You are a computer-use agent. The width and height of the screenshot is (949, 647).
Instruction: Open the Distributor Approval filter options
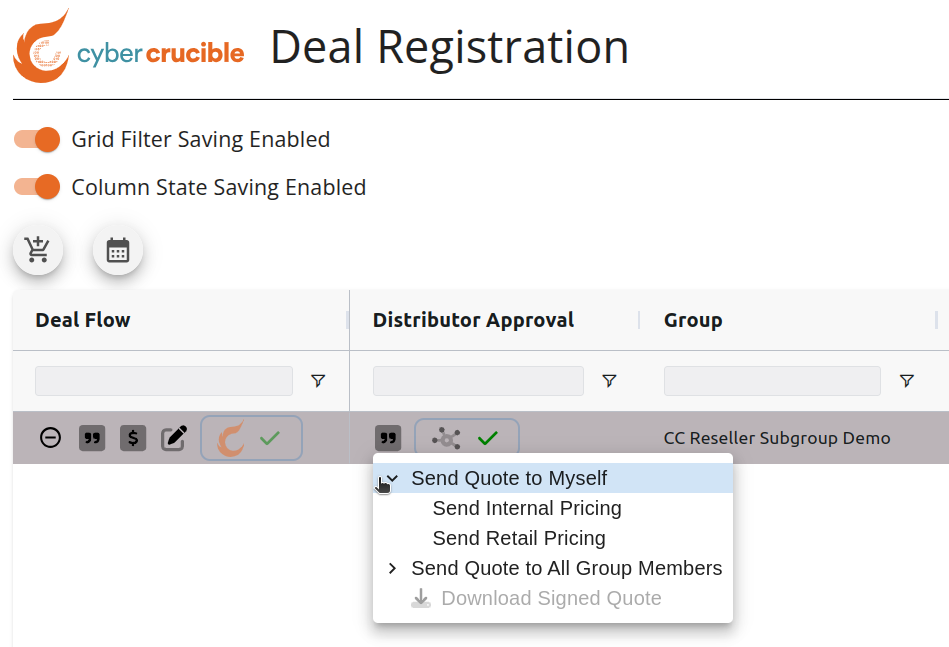coord(609,381)
